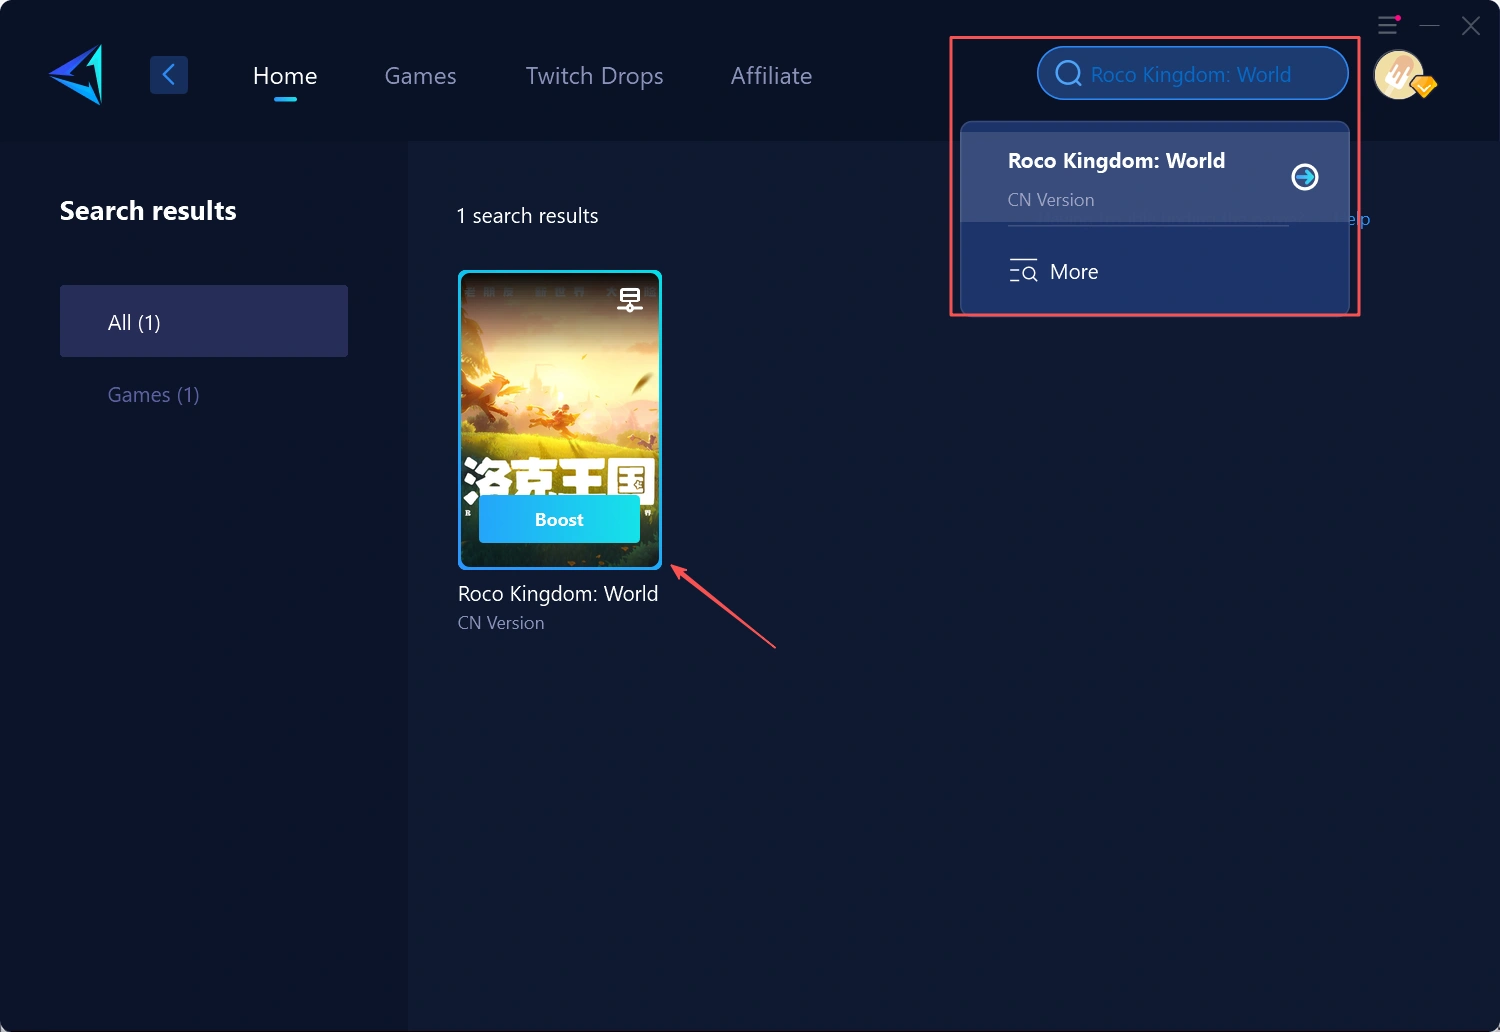Screen dimensions: 1500x1032
Task: Click the server node icon on the game card
Action: pyautogui.click(x=630, y=298)
